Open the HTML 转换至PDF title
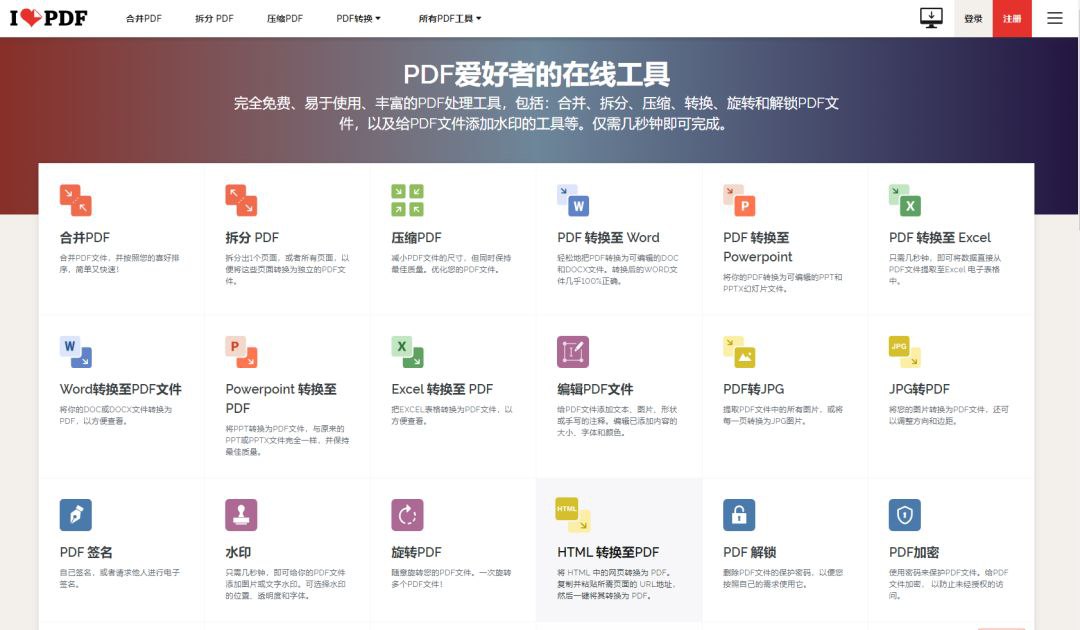The image size is (1080, 630). click(608, 552)
